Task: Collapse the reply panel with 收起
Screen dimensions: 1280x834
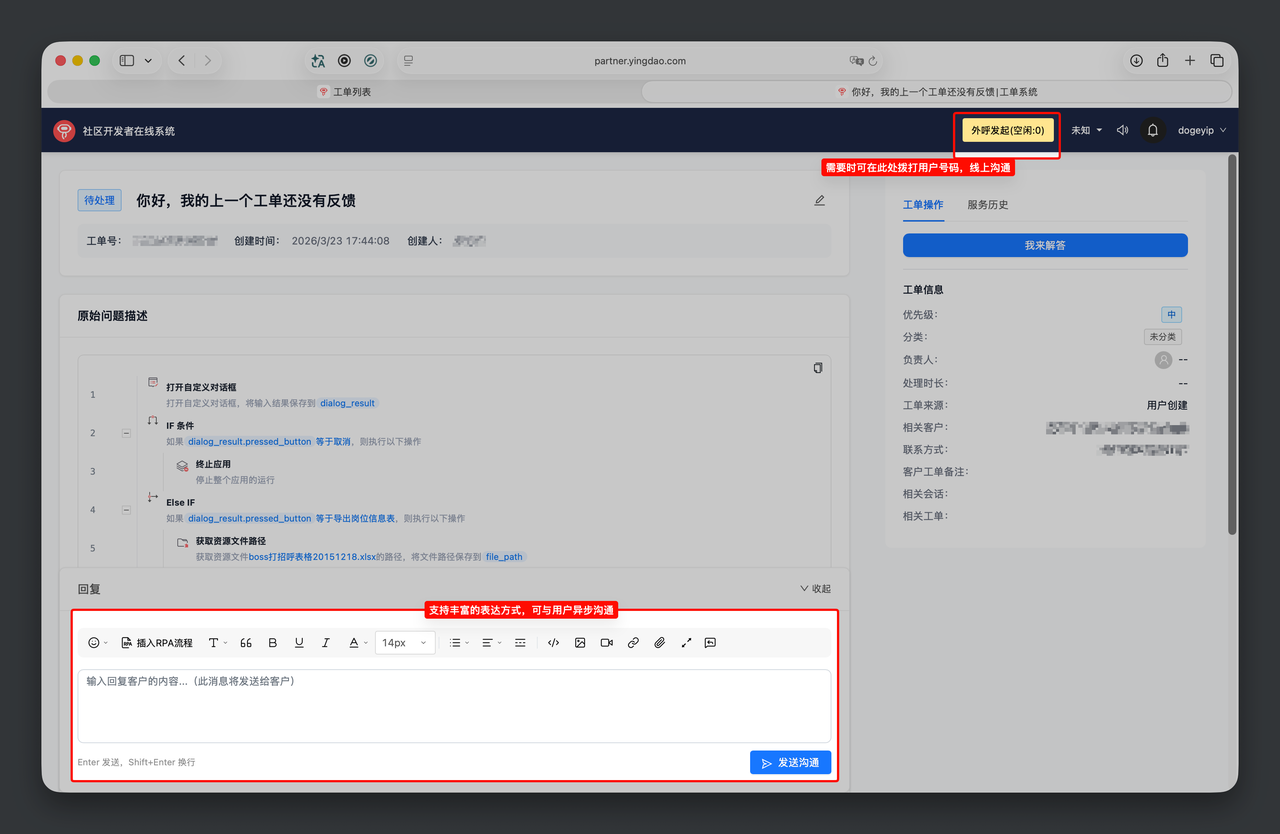Action: tap(816, 589)
